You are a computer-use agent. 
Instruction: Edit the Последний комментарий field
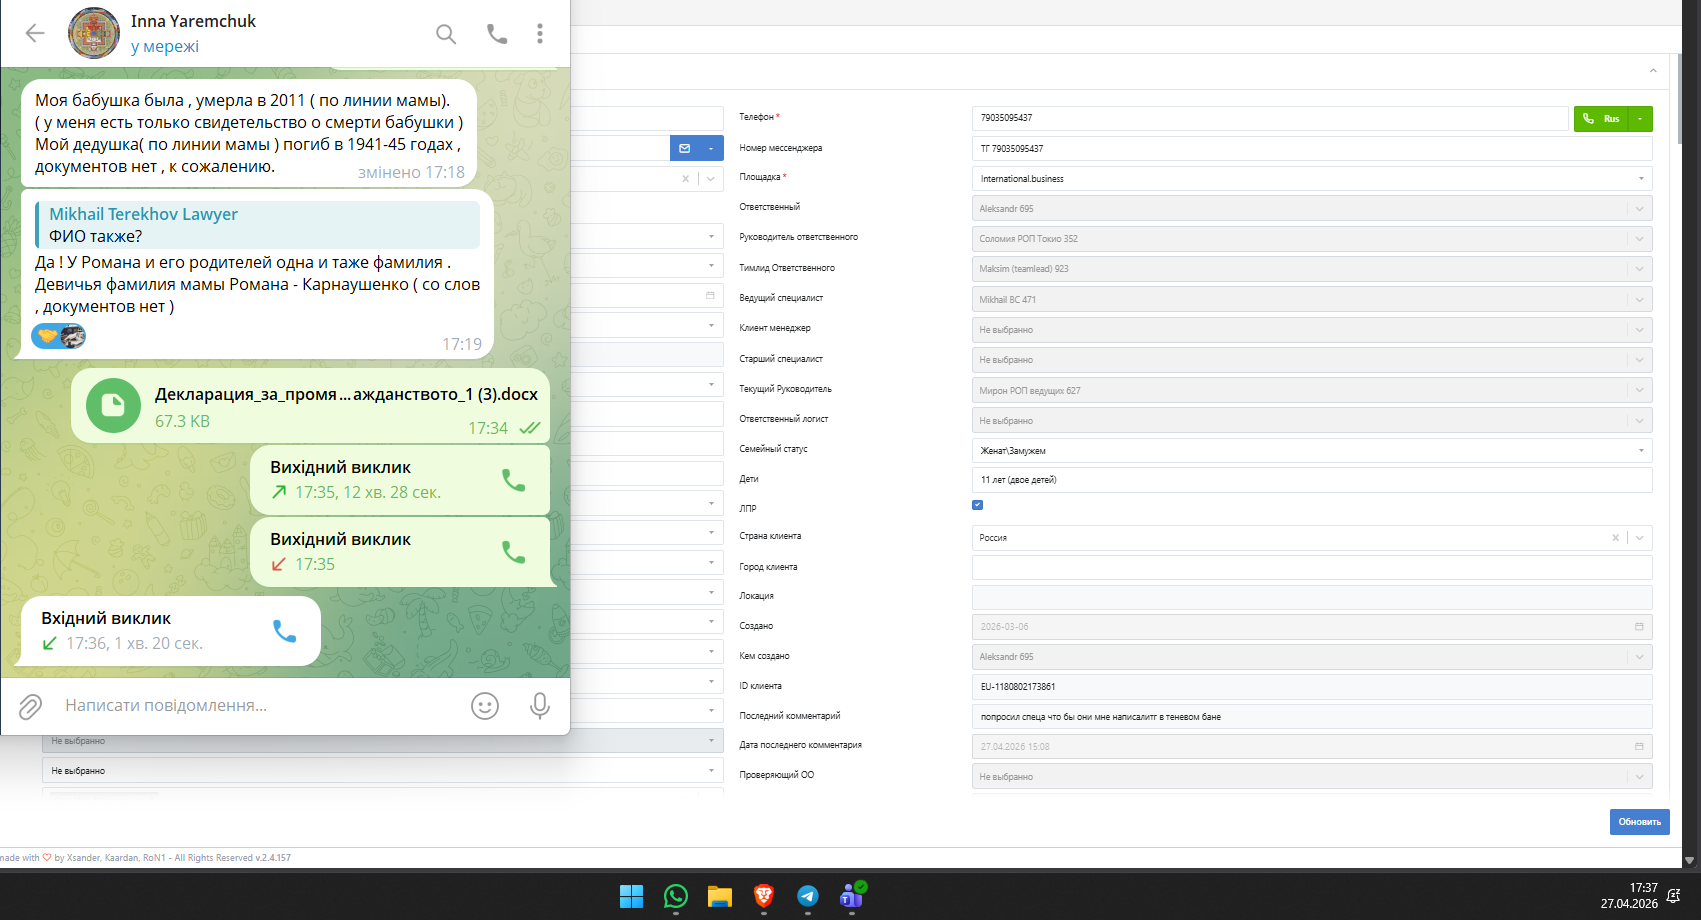(x=1312, y=717)
